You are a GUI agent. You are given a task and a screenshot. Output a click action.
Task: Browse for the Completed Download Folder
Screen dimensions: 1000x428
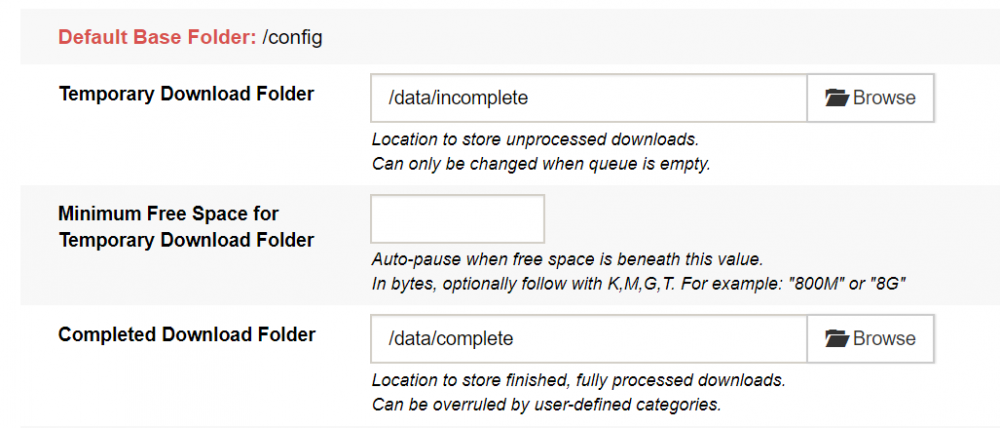[x=871, y=338]
